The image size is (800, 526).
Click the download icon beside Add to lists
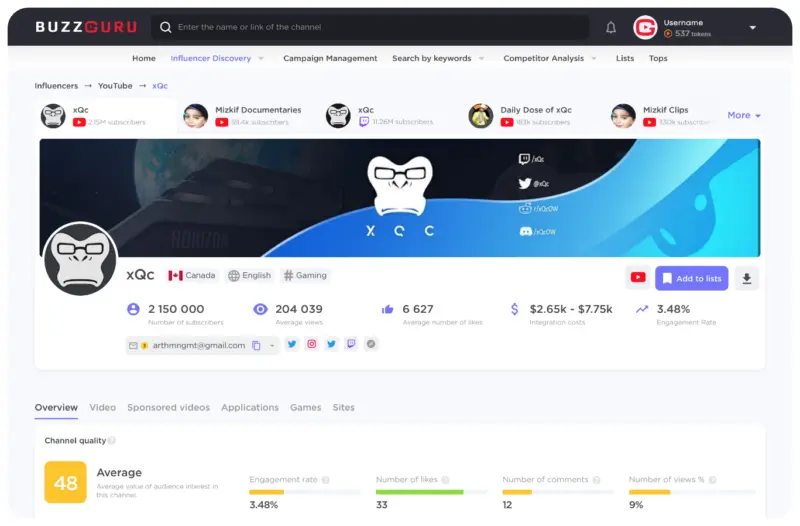point(747,278)
